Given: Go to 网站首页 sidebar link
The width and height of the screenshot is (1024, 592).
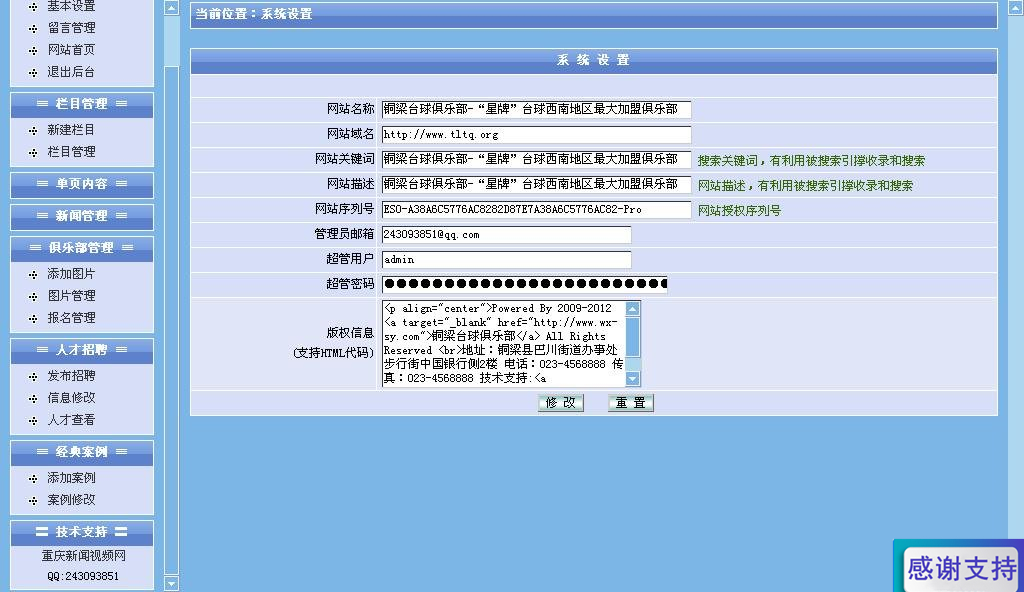Looking at the screenshot, I should pyautogui.click(x=71, y=50).
